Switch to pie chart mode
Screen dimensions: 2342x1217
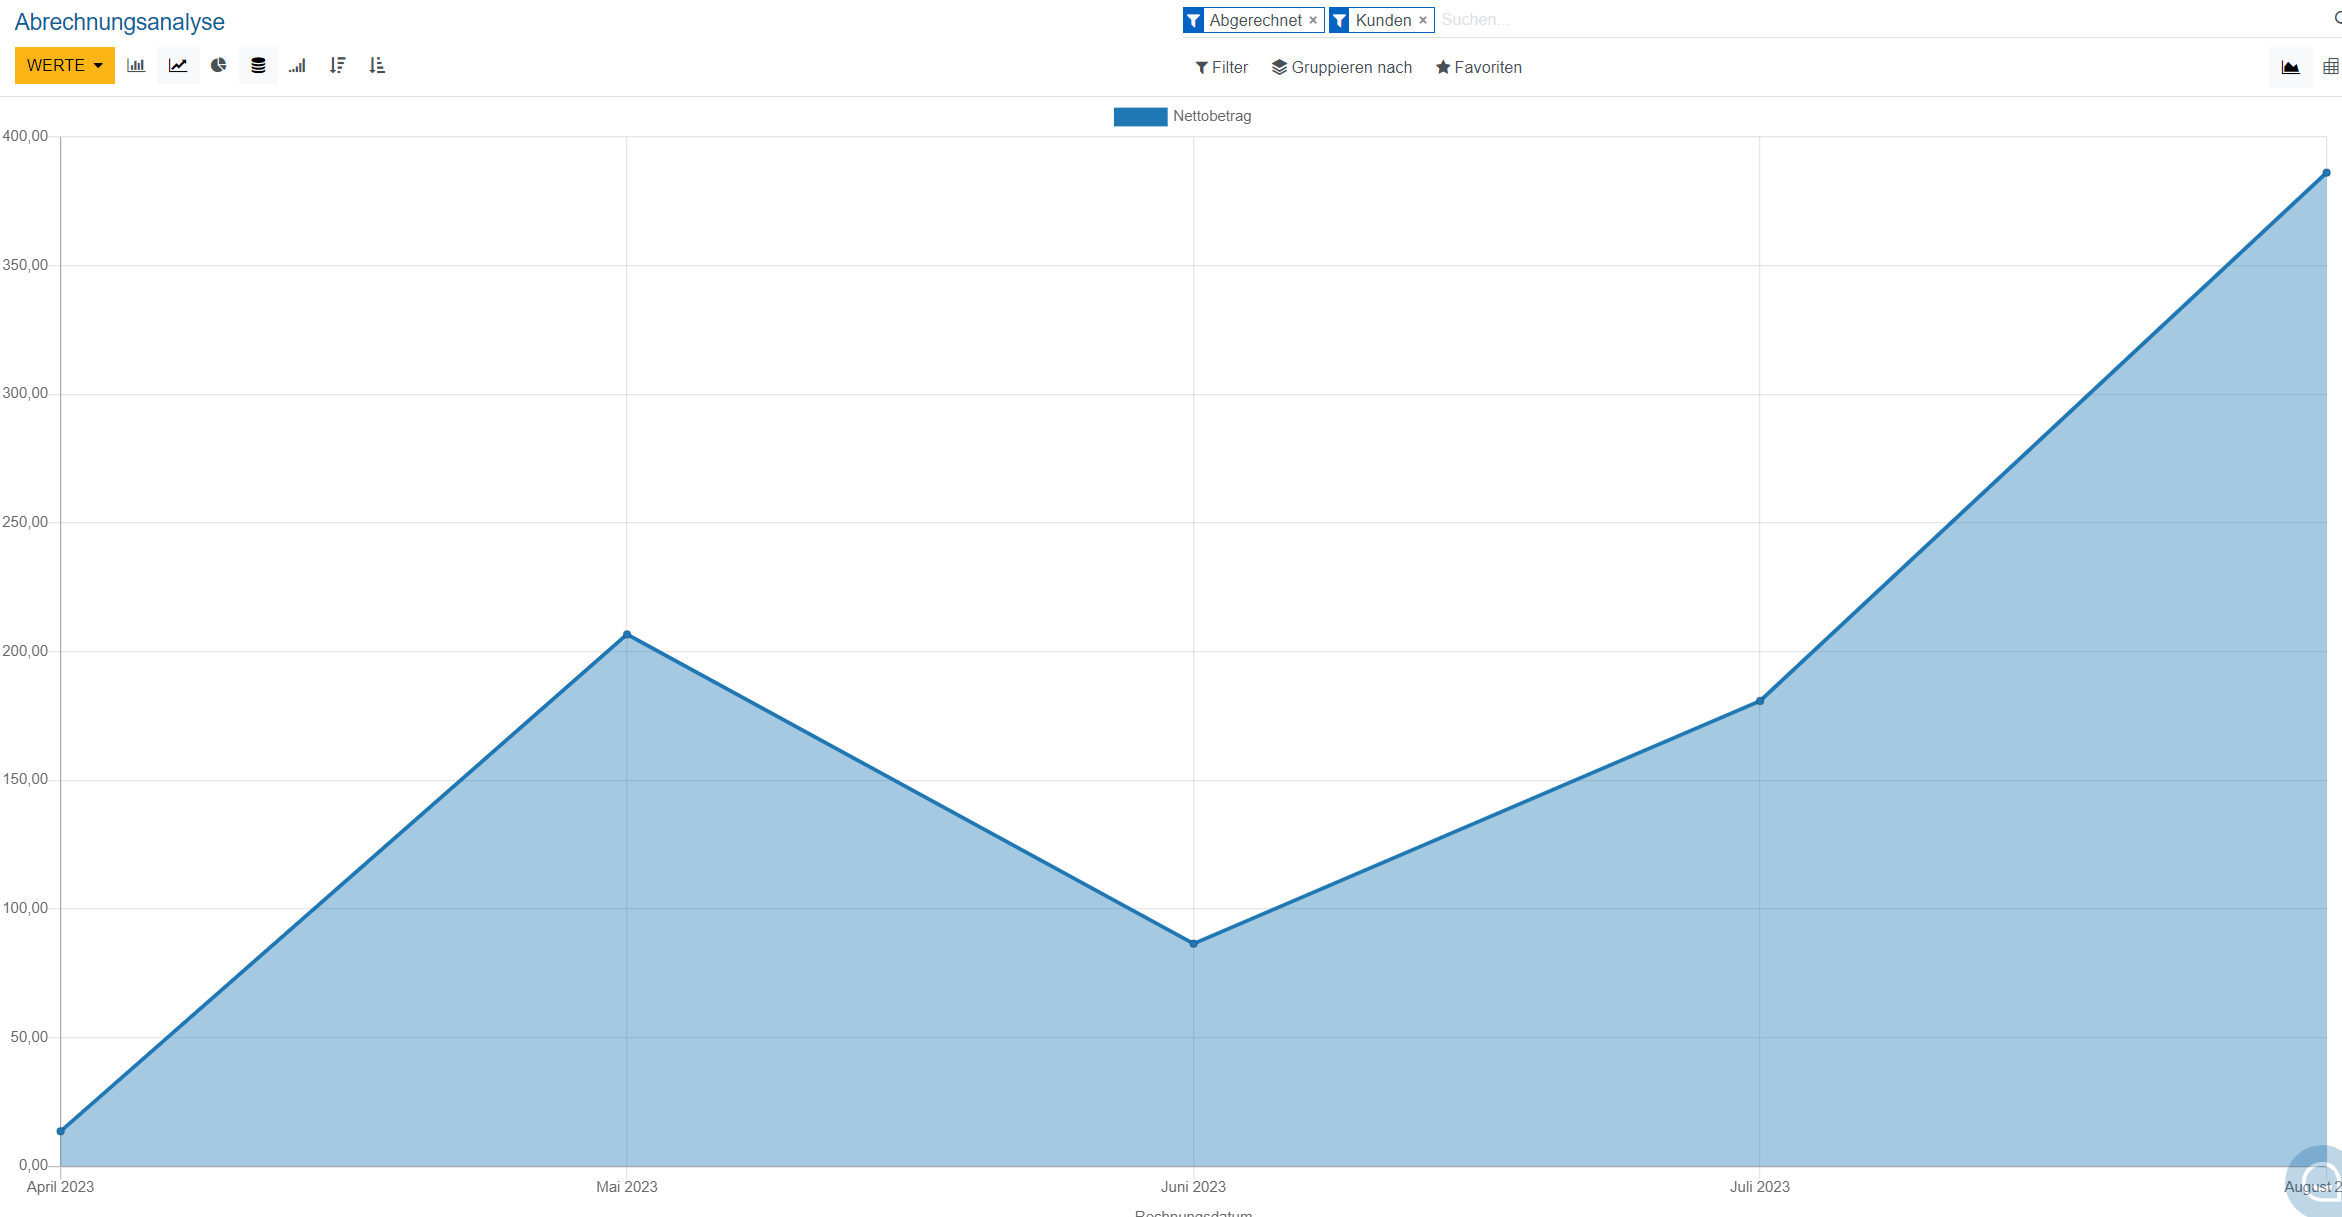click(218, 66)
